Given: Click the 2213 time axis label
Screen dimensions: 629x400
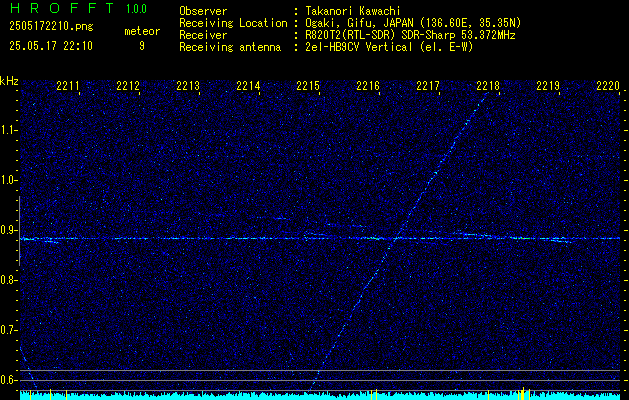Looking at the screenshot, I should pyautogui.click(x=188, y=85).
